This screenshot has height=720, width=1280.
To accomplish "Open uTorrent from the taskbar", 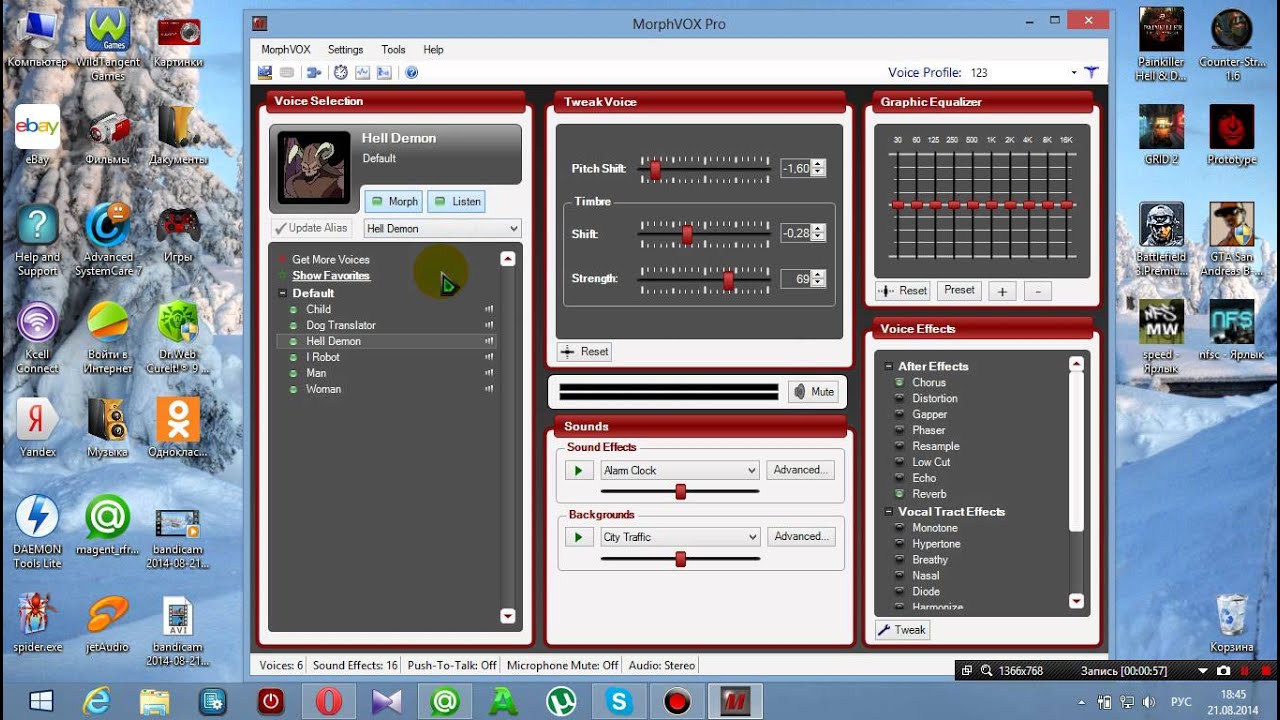I will (561, 701).
